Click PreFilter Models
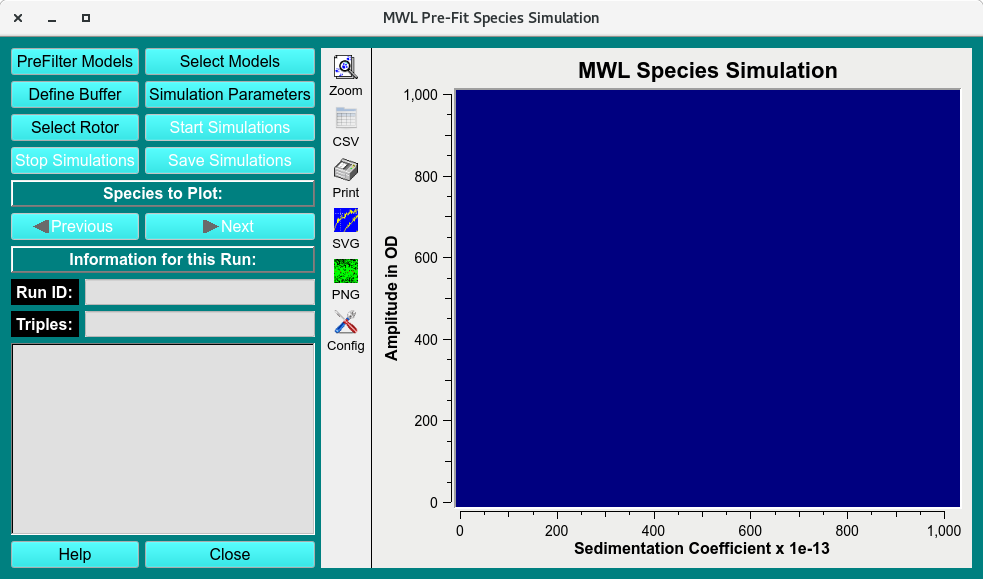This screenshot has width=983, height=579. pos(74,61)
